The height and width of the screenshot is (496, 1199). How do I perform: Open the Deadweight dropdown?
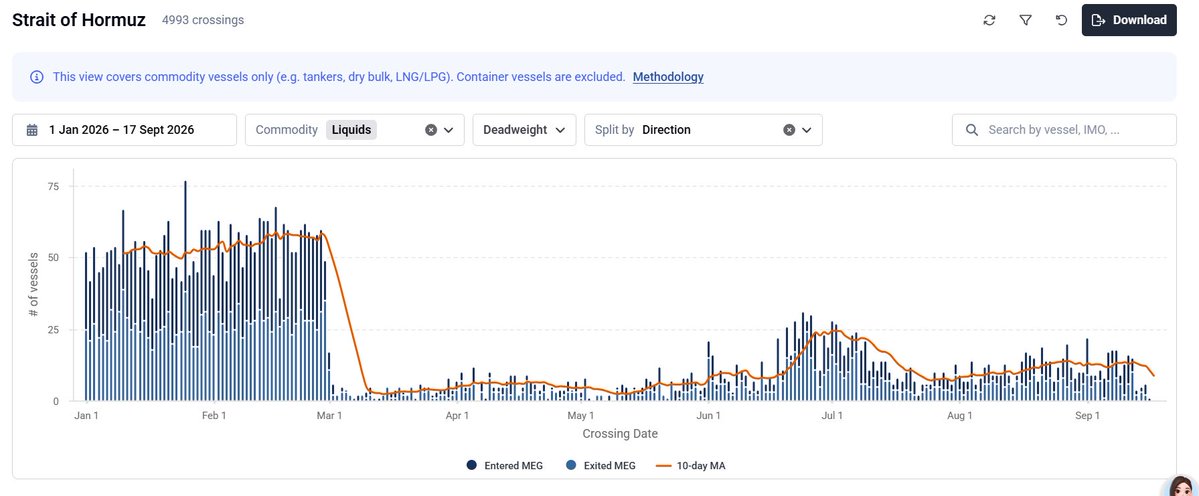point(524,130)
